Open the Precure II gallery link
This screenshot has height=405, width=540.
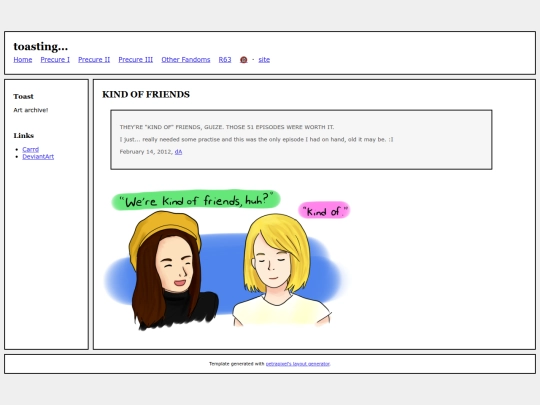click(x=94, y=60)
